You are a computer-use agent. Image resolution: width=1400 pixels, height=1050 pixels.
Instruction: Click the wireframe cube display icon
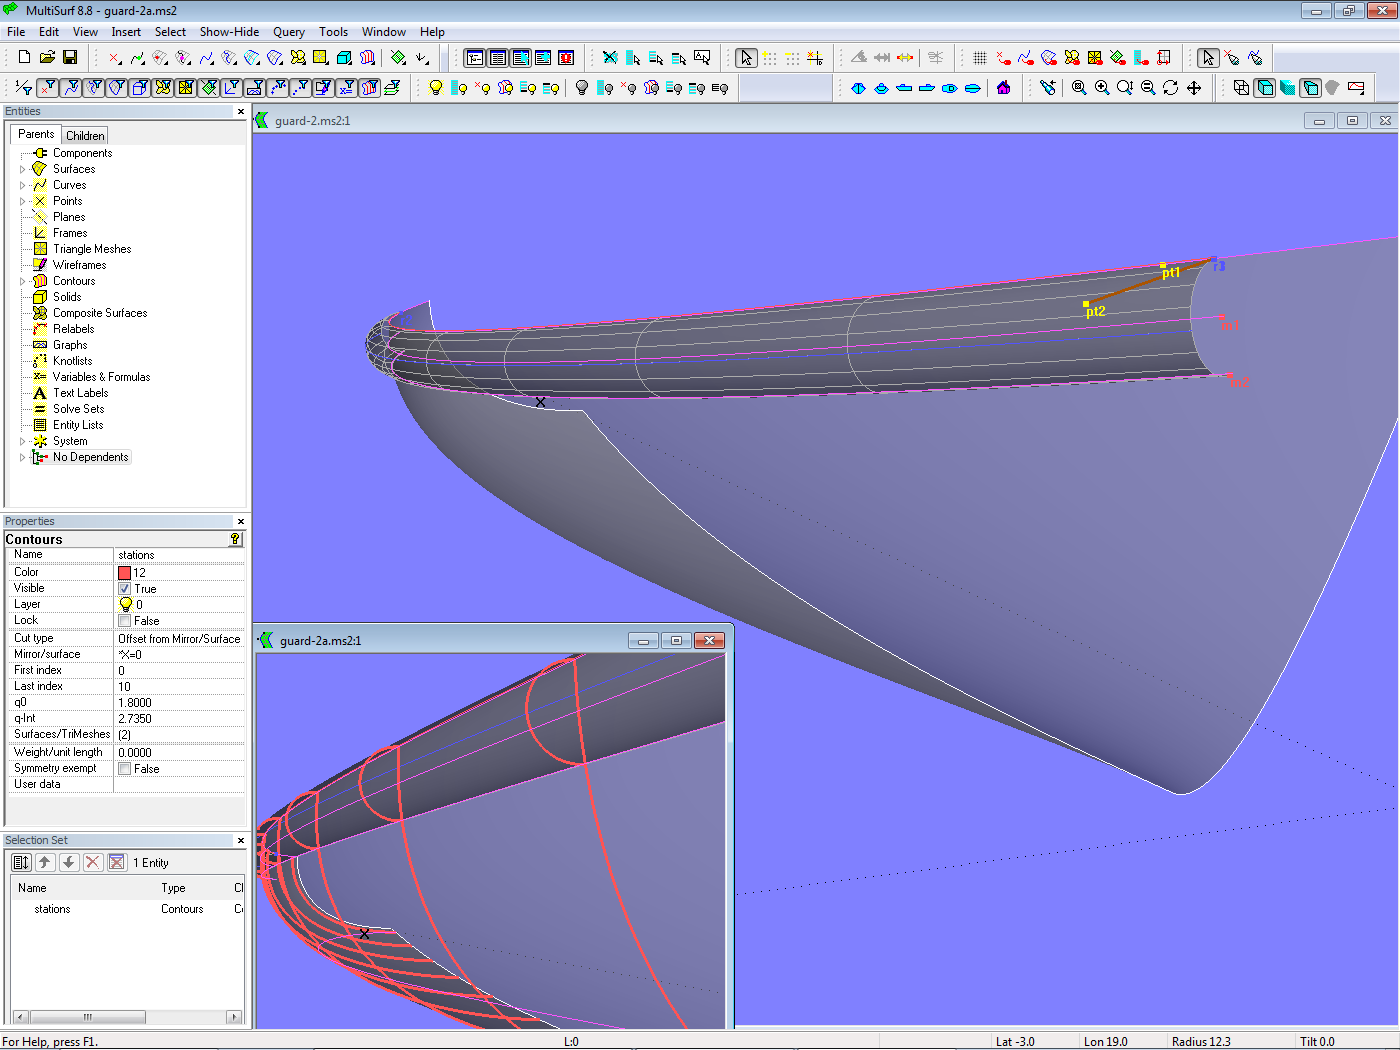(1241, 88)
